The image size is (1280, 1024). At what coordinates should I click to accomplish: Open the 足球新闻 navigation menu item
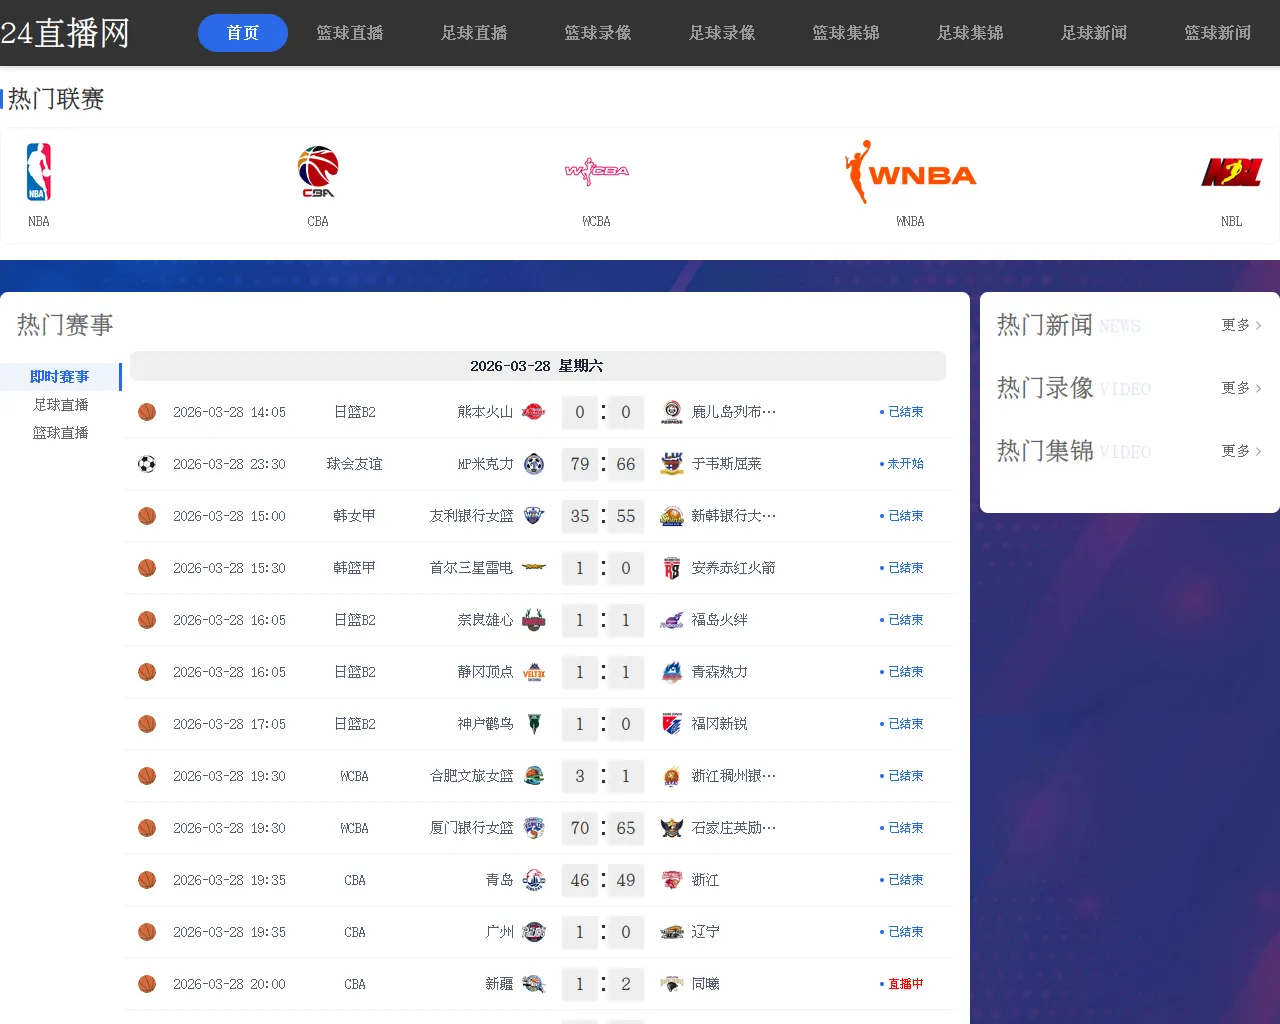(x=1094, y=32)
